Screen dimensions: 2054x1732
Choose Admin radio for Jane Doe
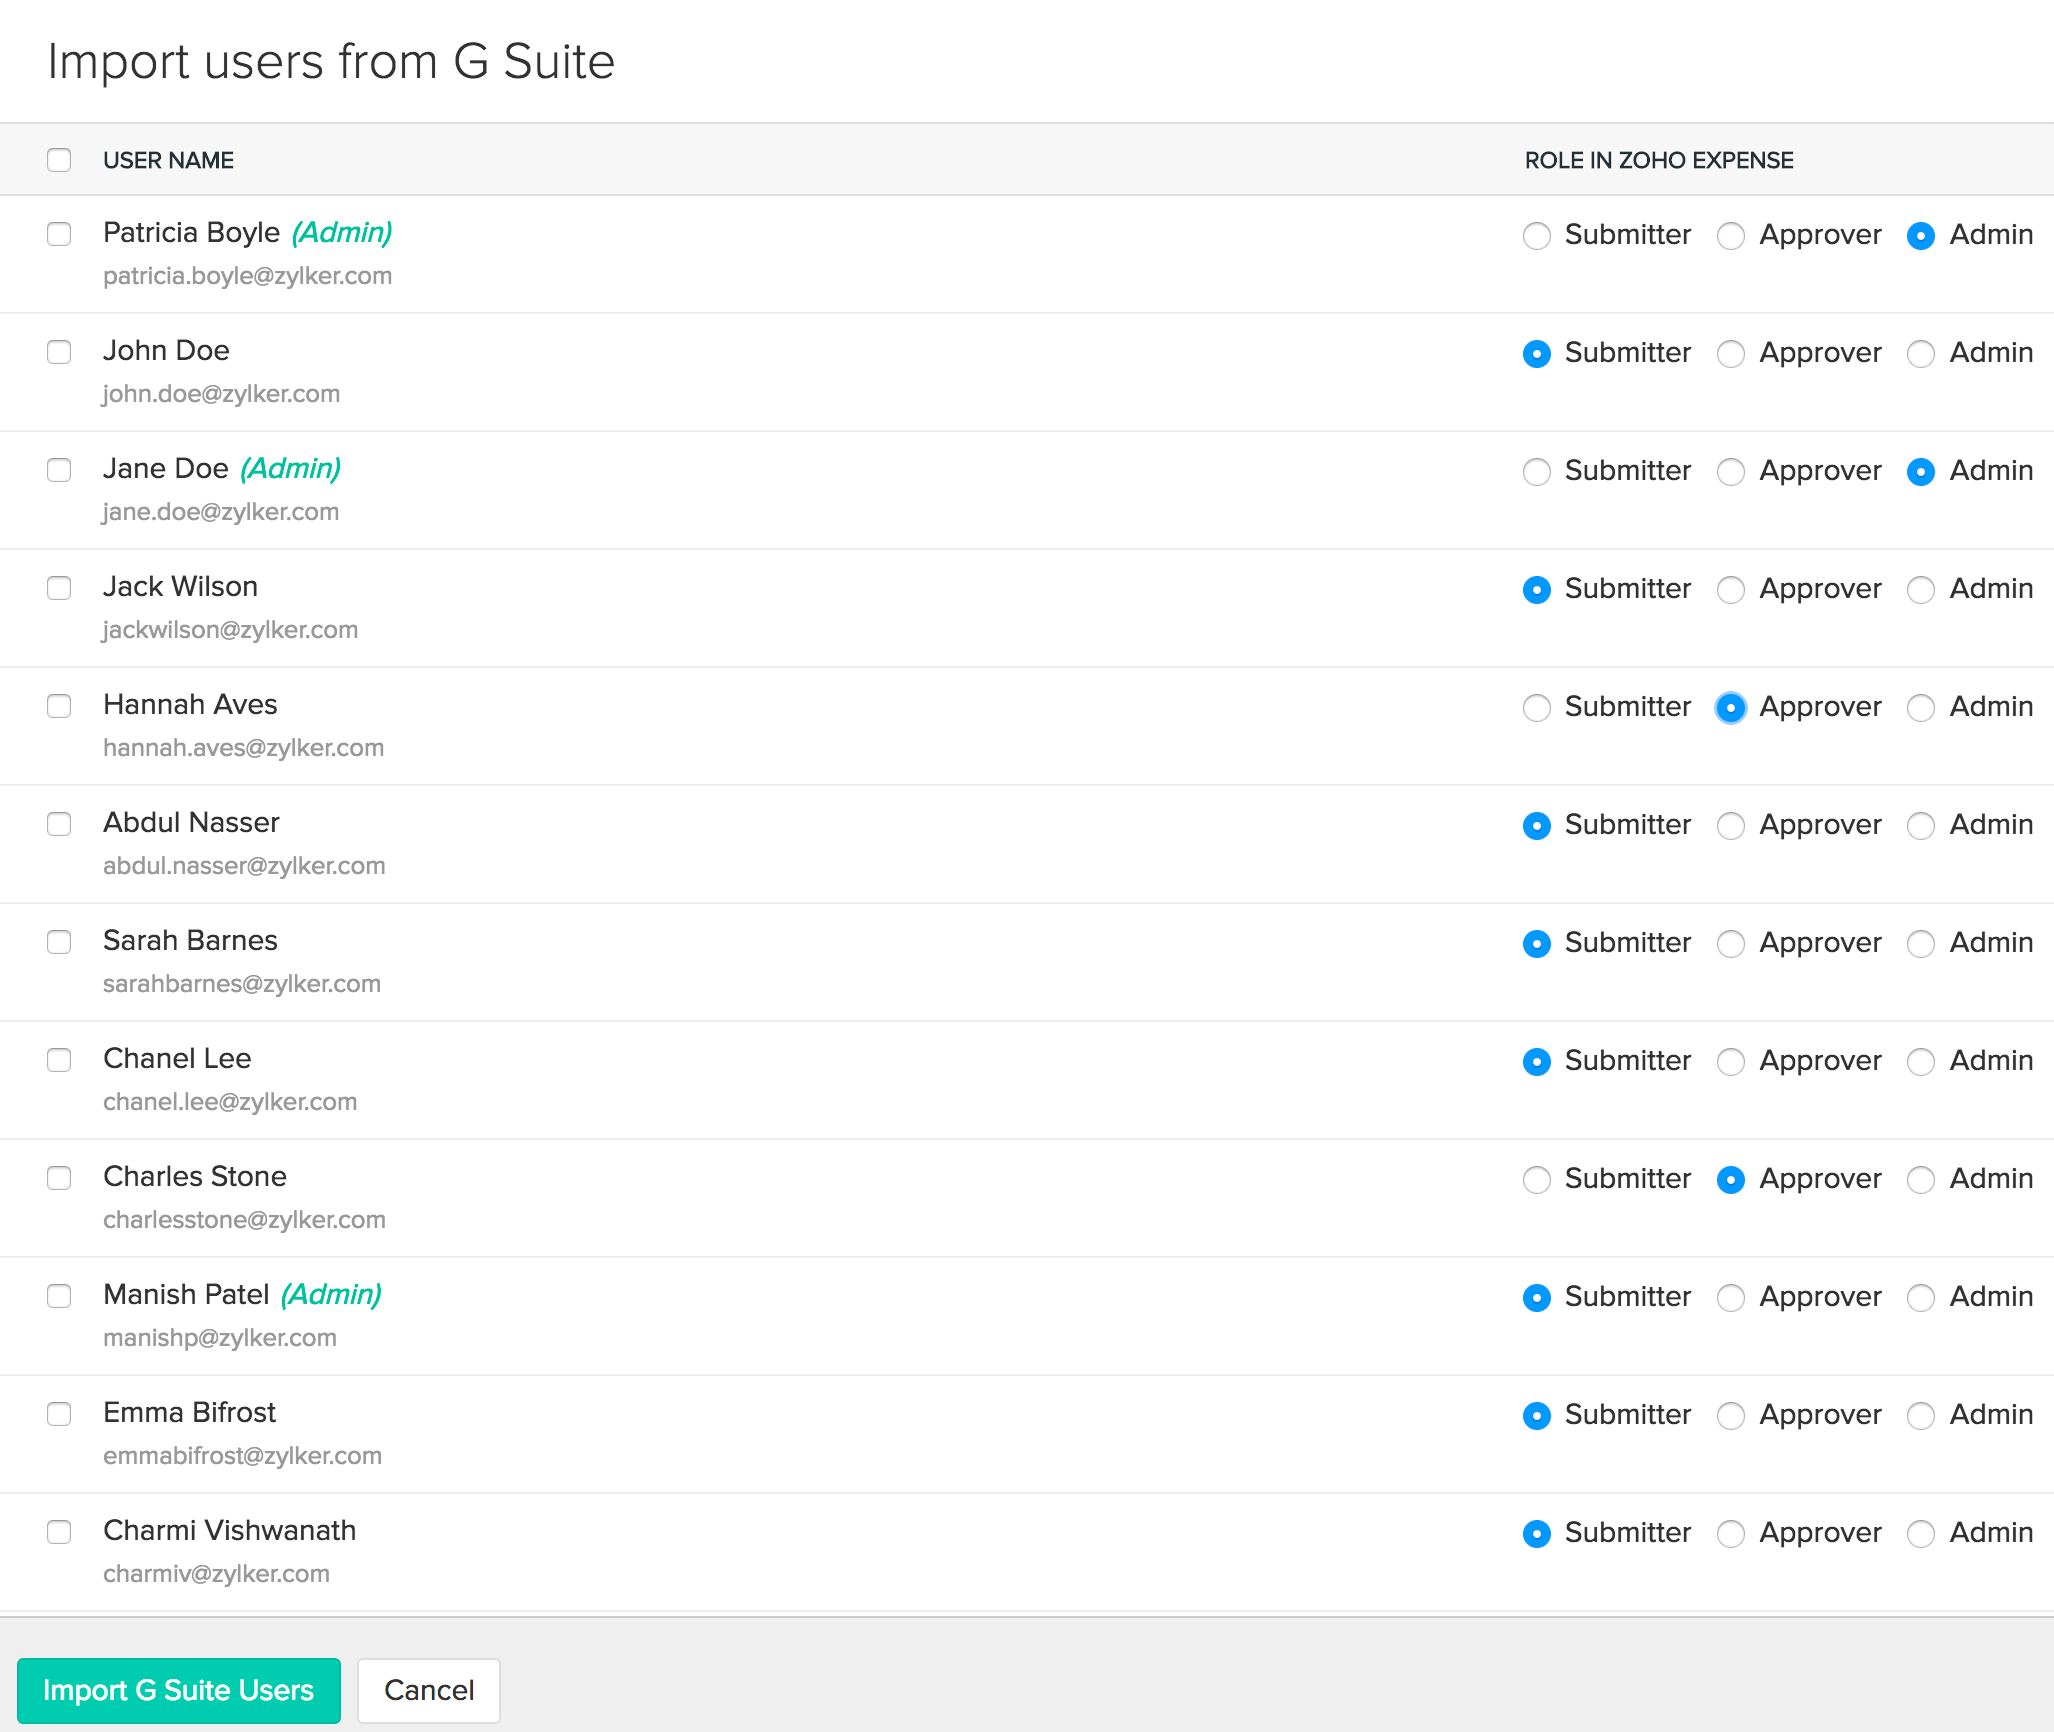[1921, 472]
